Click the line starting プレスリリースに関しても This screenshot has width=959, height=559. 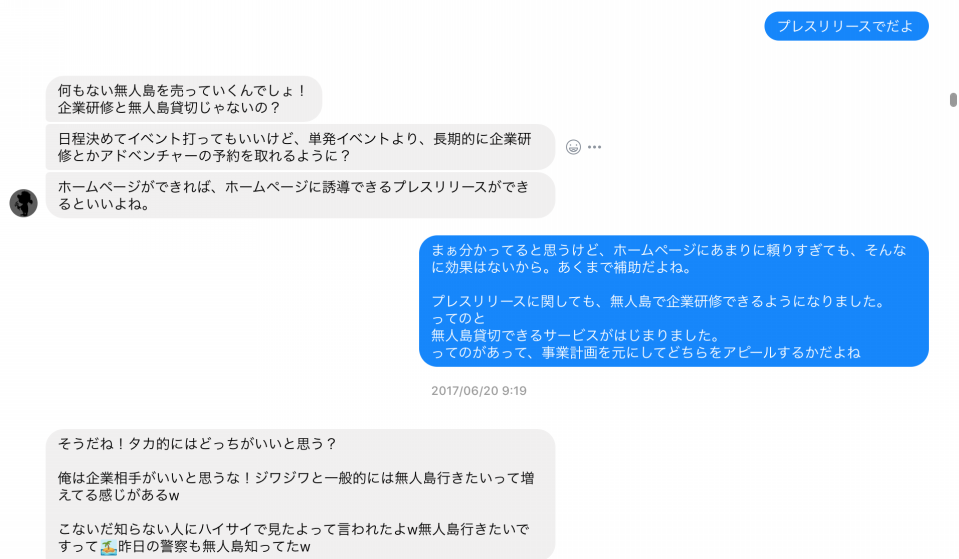coord(659,301)
